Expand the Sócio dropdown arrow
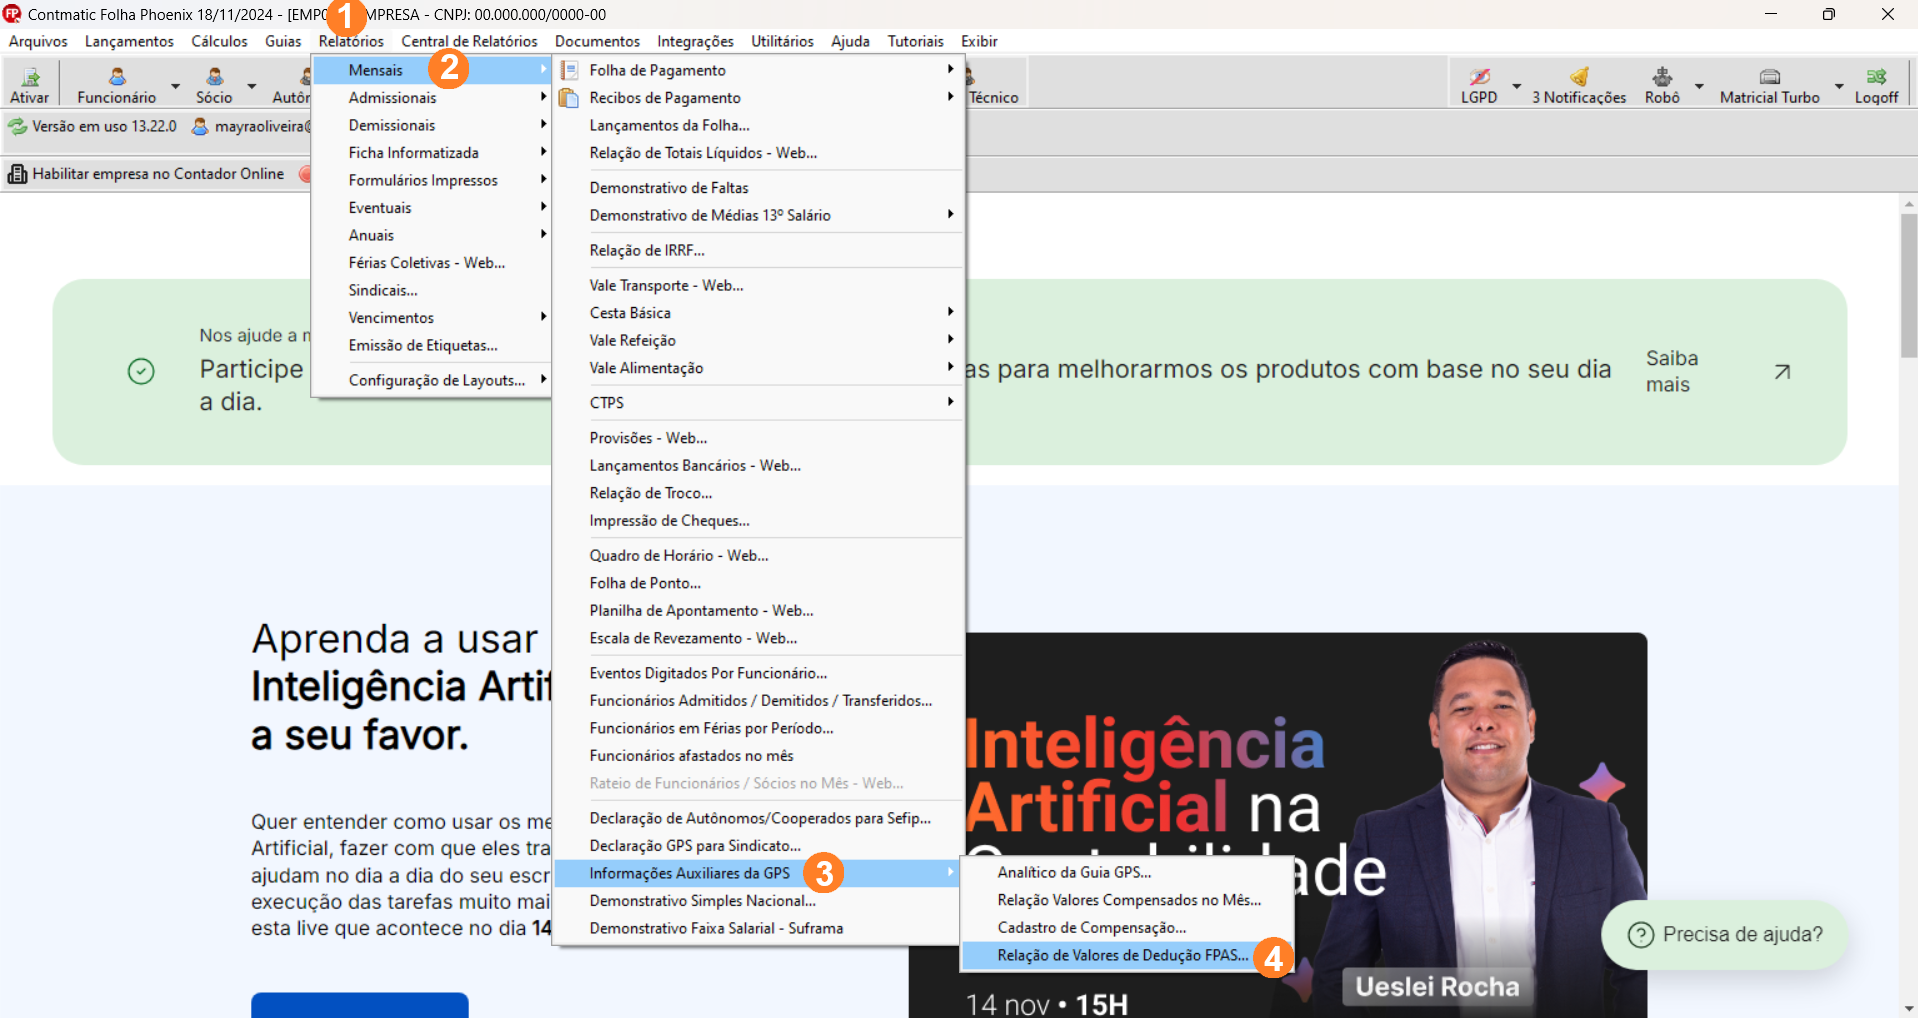The image size is (1918, 1018). coord(252,86)
